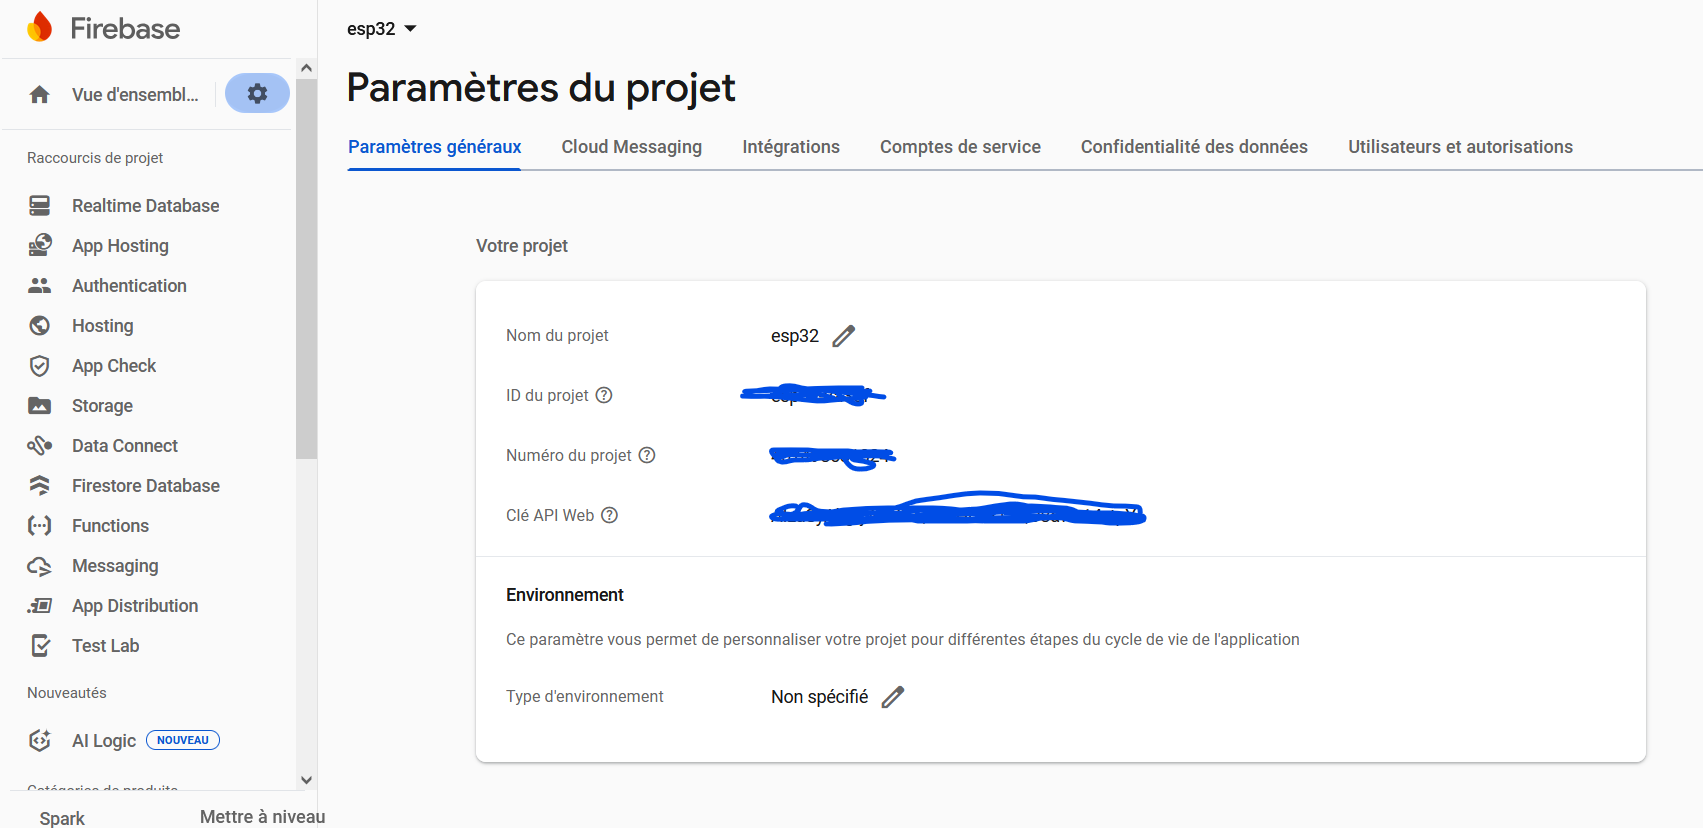Click sidebar scrollbar up arrow
Screen dimensions: 1703x828
click(307, 68)
